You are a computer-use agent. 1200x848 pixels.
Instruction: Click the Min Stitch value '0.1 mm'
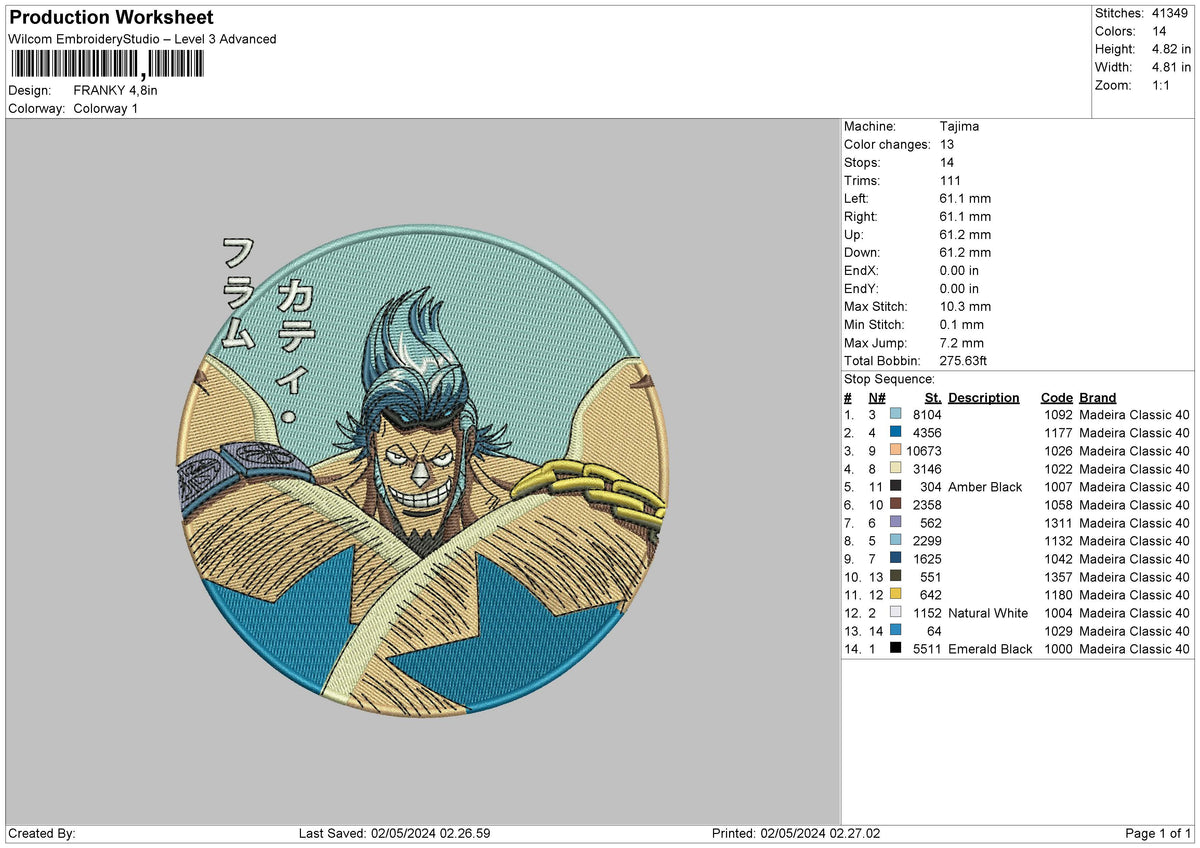point(962,325)
